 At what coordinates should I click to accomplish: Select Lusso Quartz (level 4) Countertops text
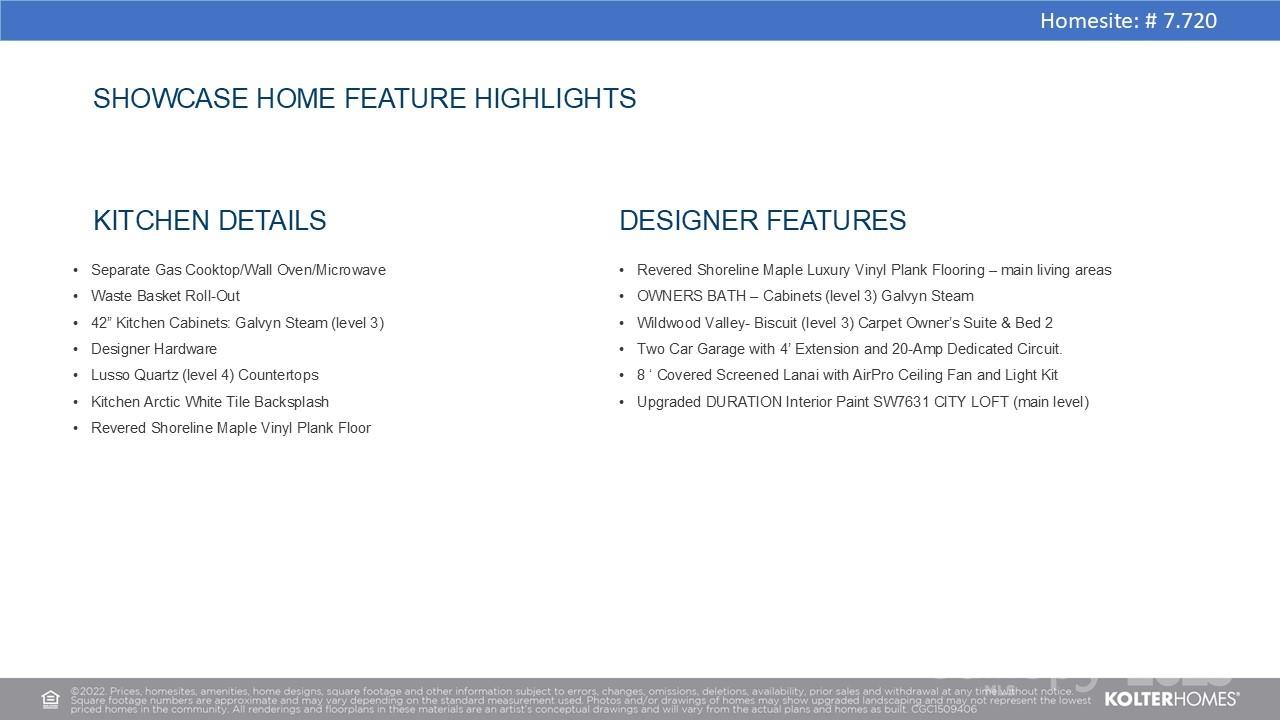[204, 375]
